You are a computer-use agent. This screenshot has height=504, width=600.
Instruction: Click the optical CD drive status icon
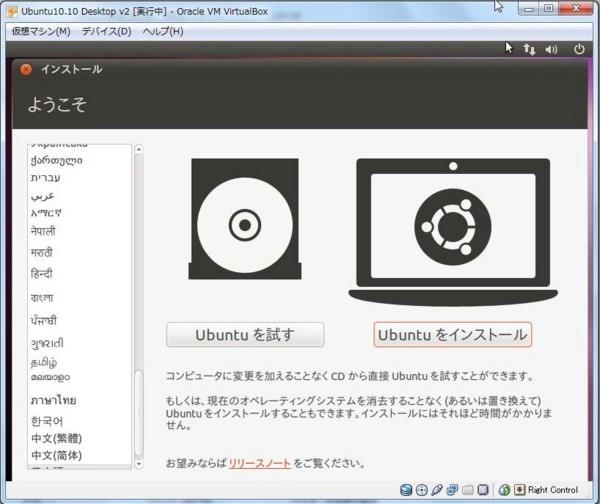422,490
